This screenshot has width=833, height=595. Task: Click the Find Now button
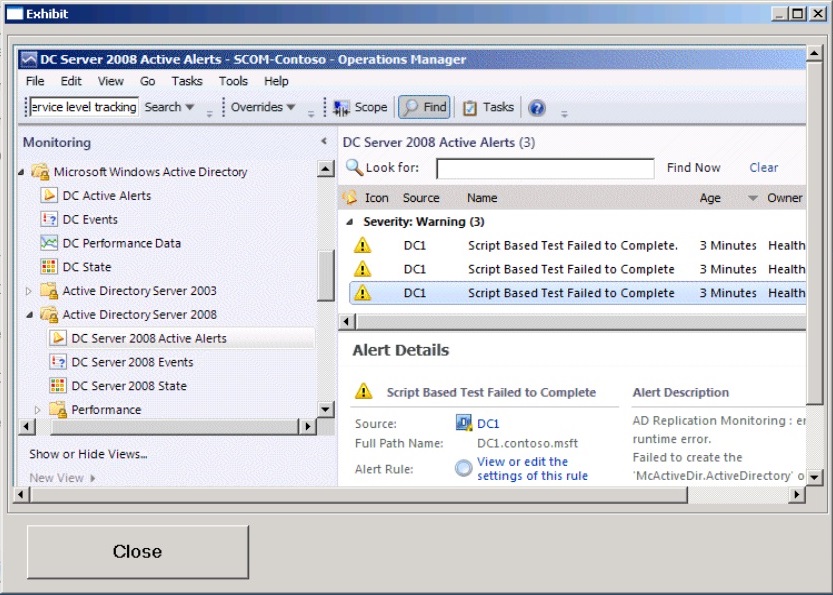tap(693, 168)
